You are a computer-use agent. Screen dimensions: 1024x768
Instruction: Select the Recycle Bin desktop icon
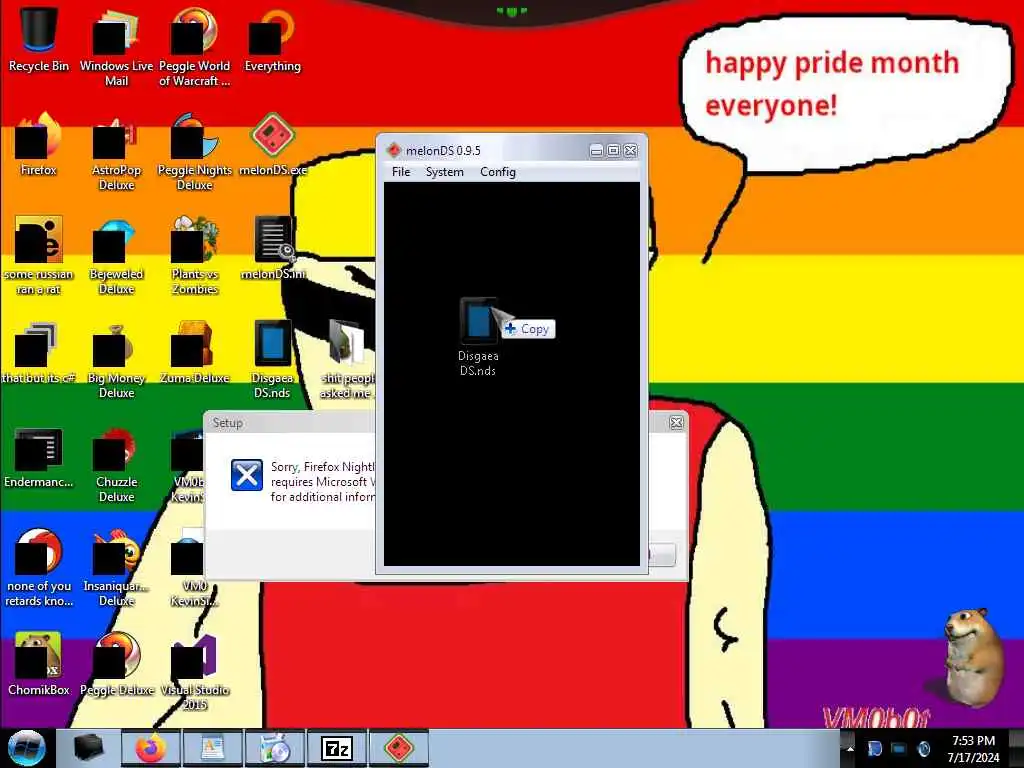tap(39, 39)
